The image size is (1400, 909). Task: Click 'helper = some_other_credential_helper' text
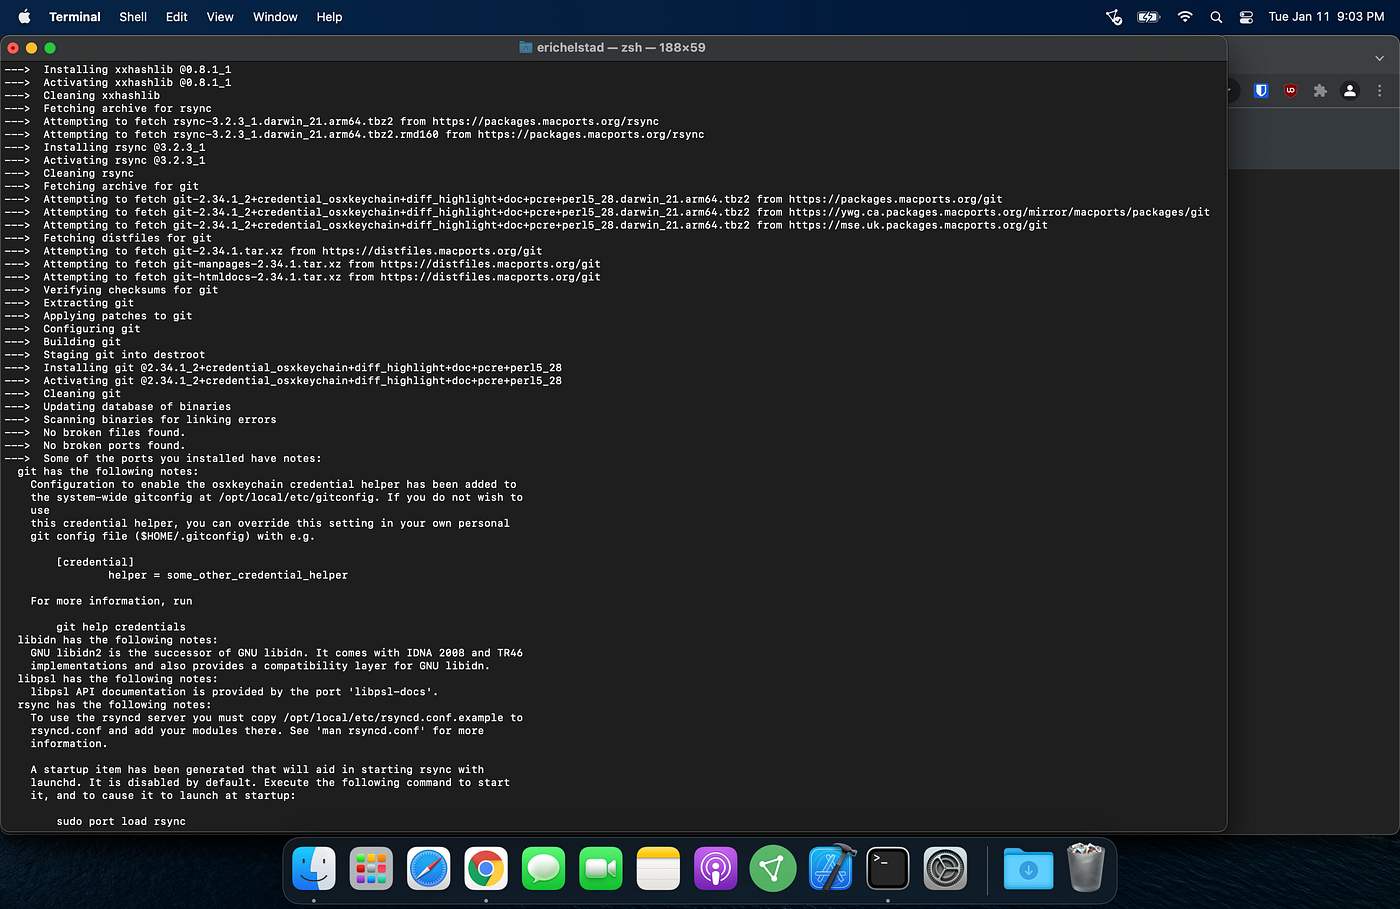tap(228, 575)
